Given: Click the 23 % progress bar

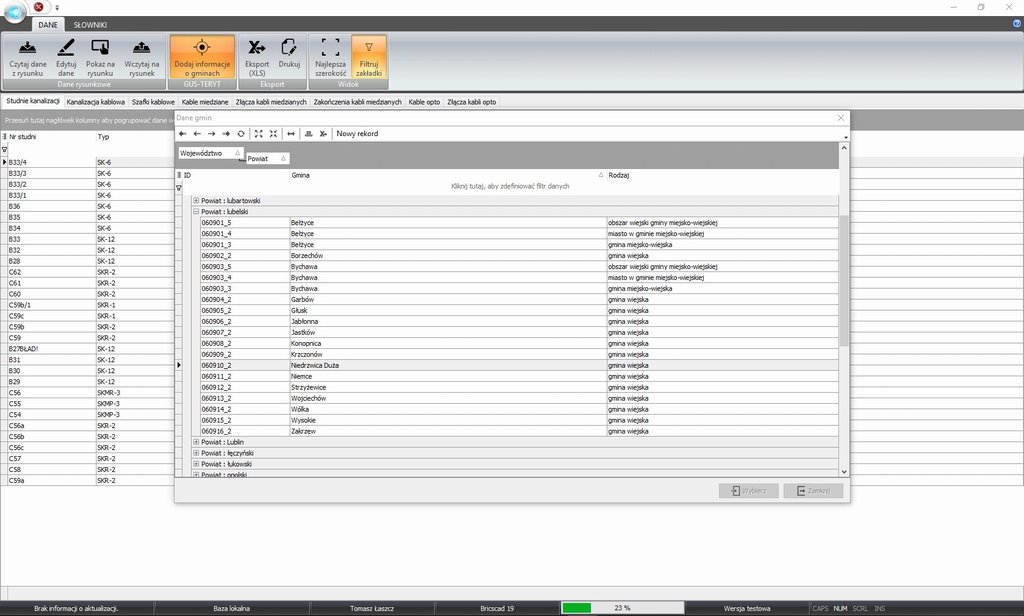Looking at the screenshot, I should pos(620,608).
